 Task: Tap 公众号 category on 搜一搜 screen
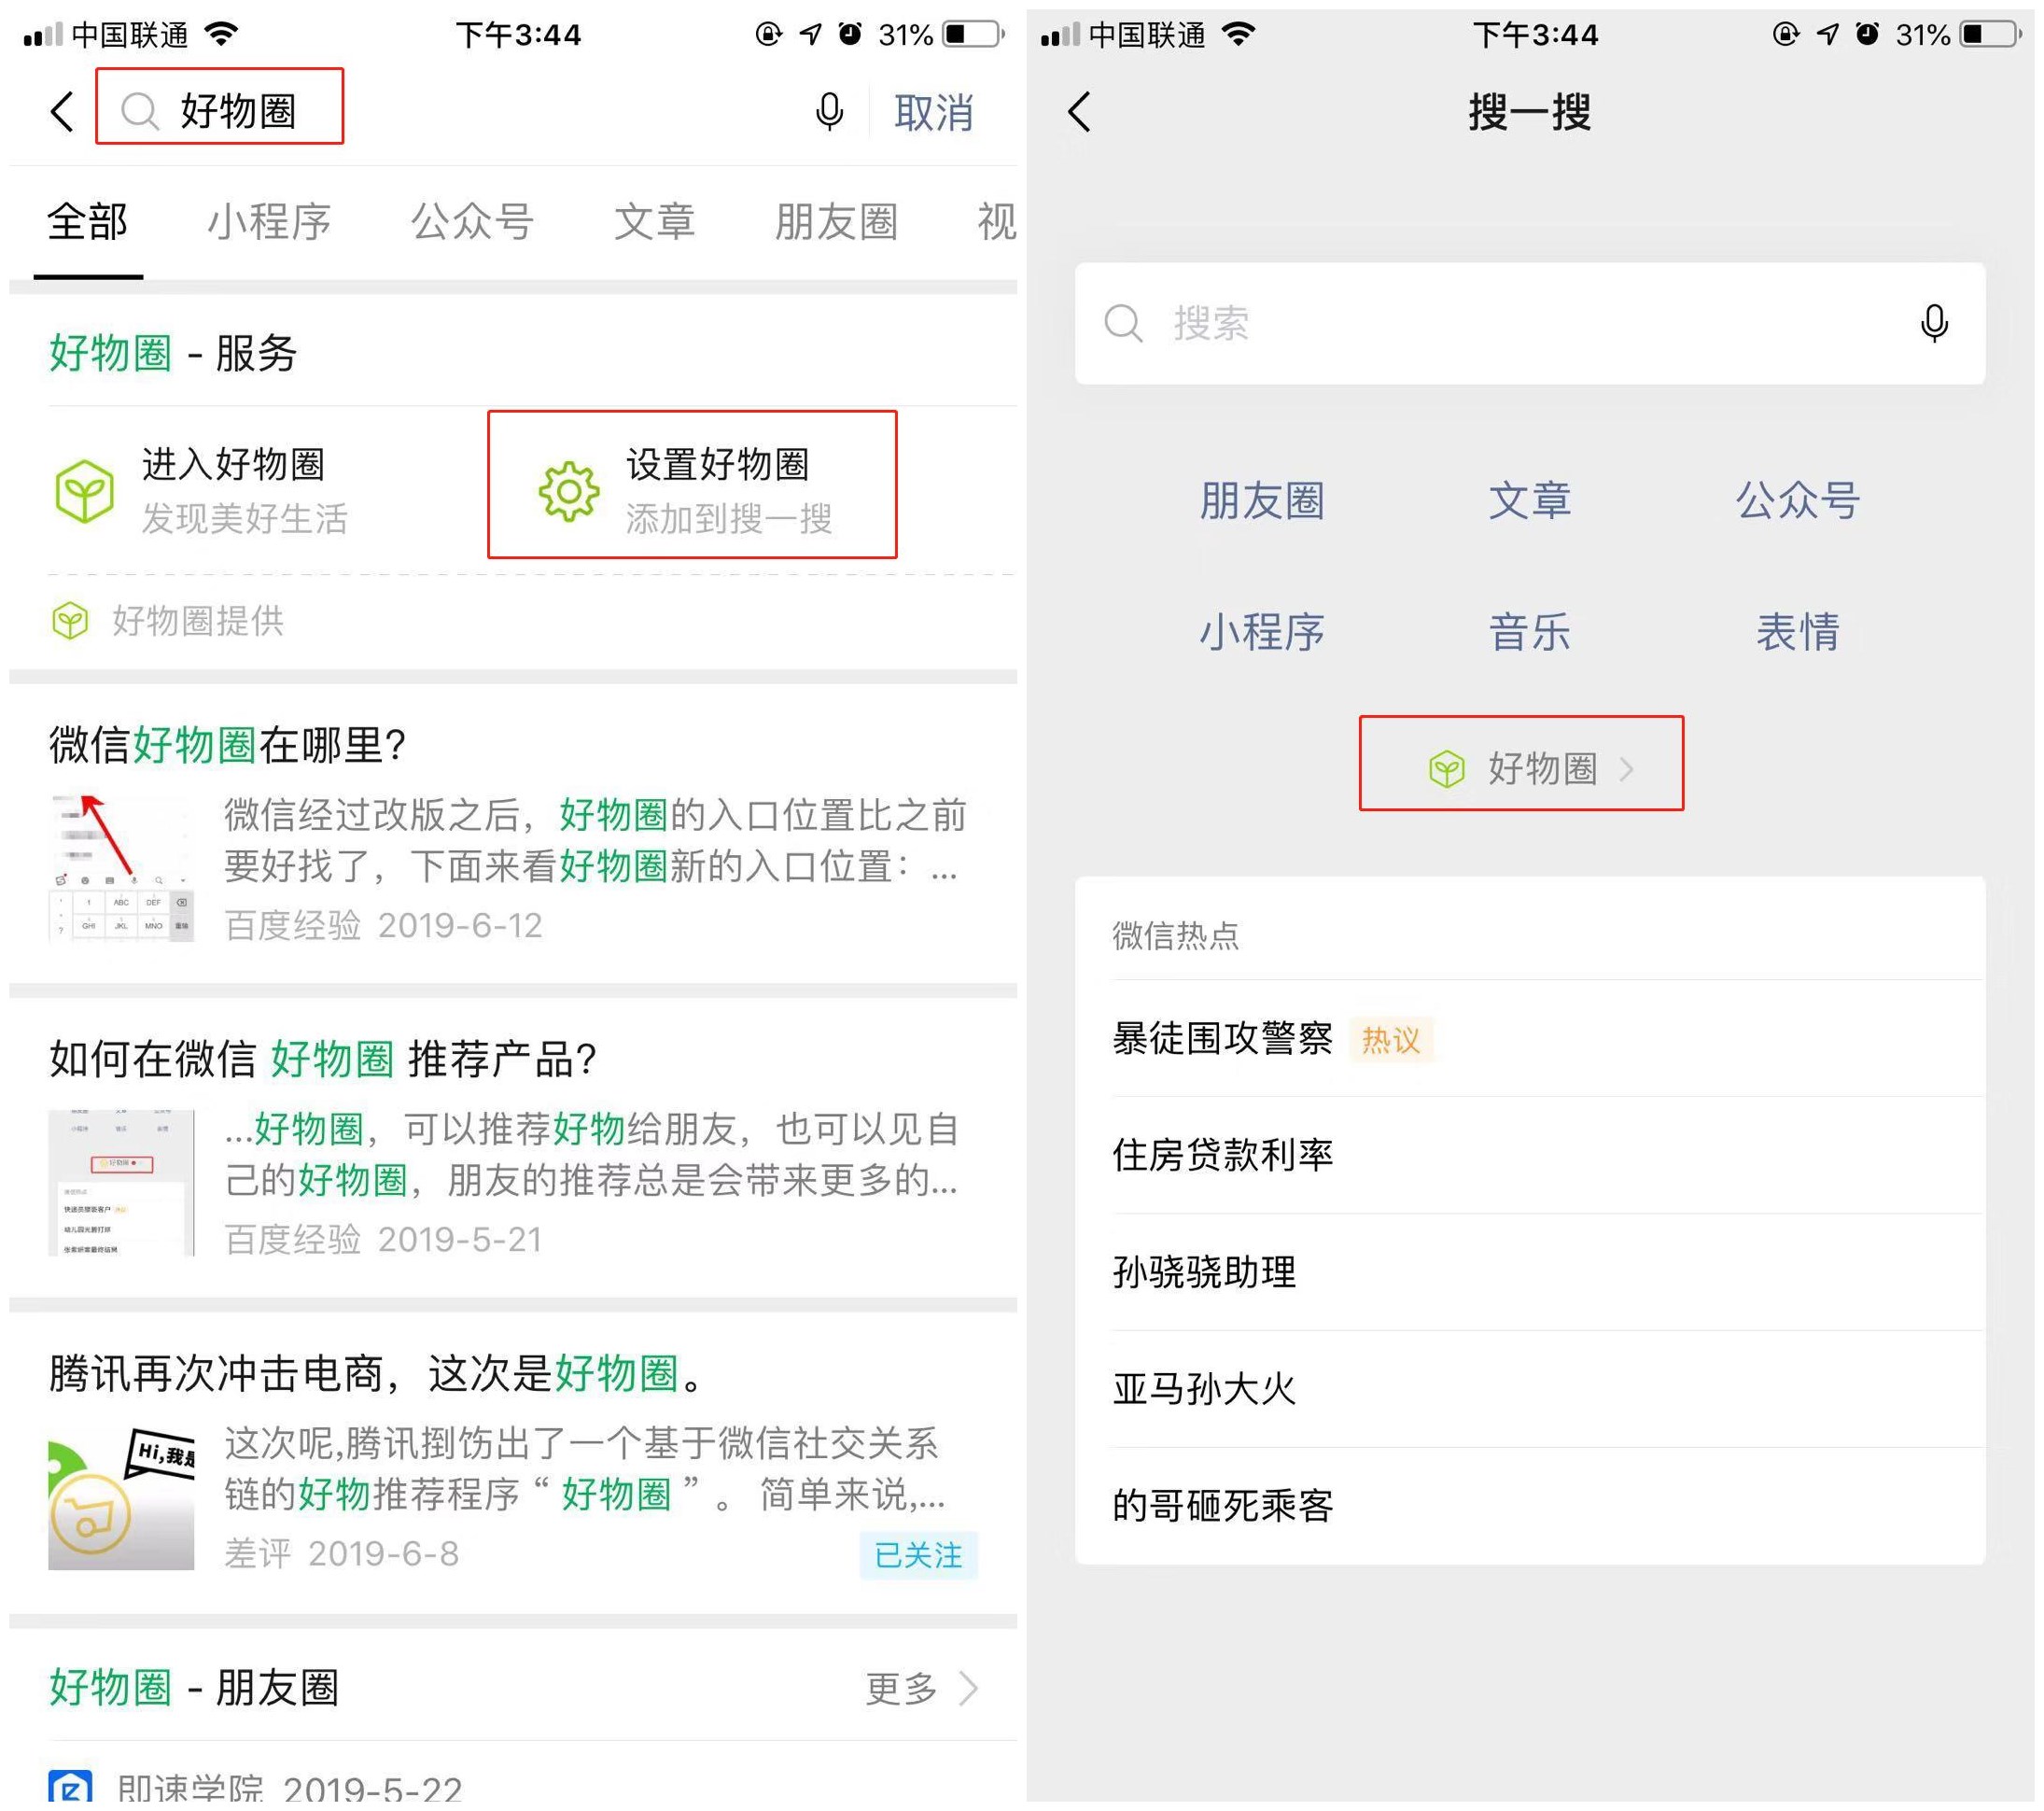[1797, 501]
